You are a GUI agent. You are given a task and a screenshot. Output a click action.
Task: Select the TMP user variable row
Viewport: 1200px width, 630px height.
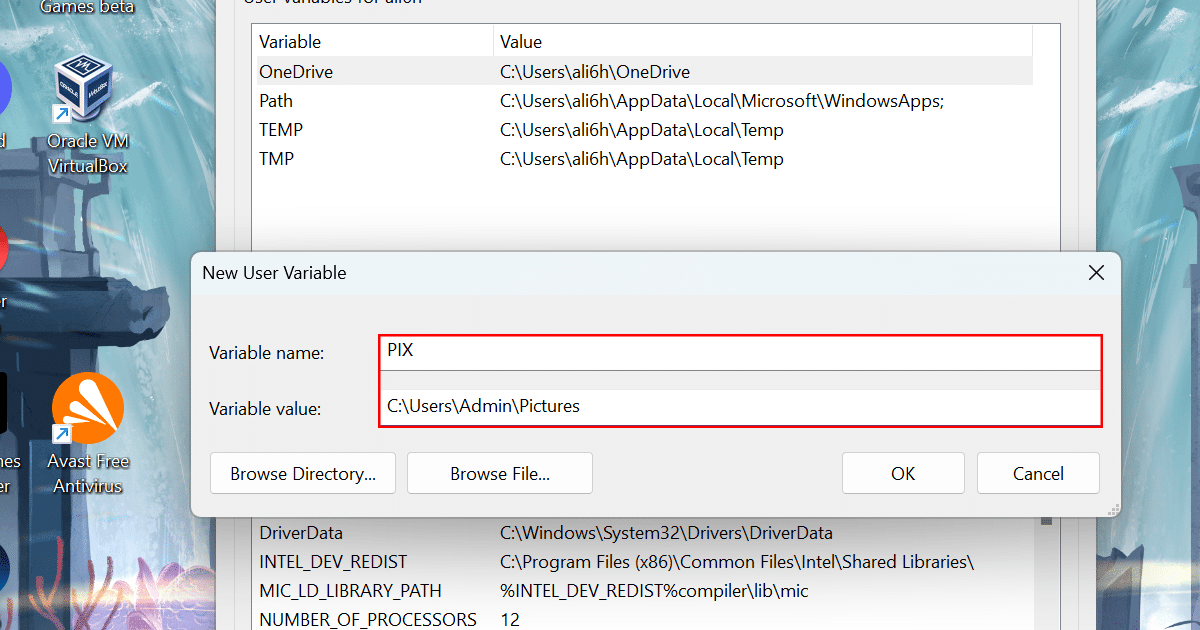[x=276, y=159]
